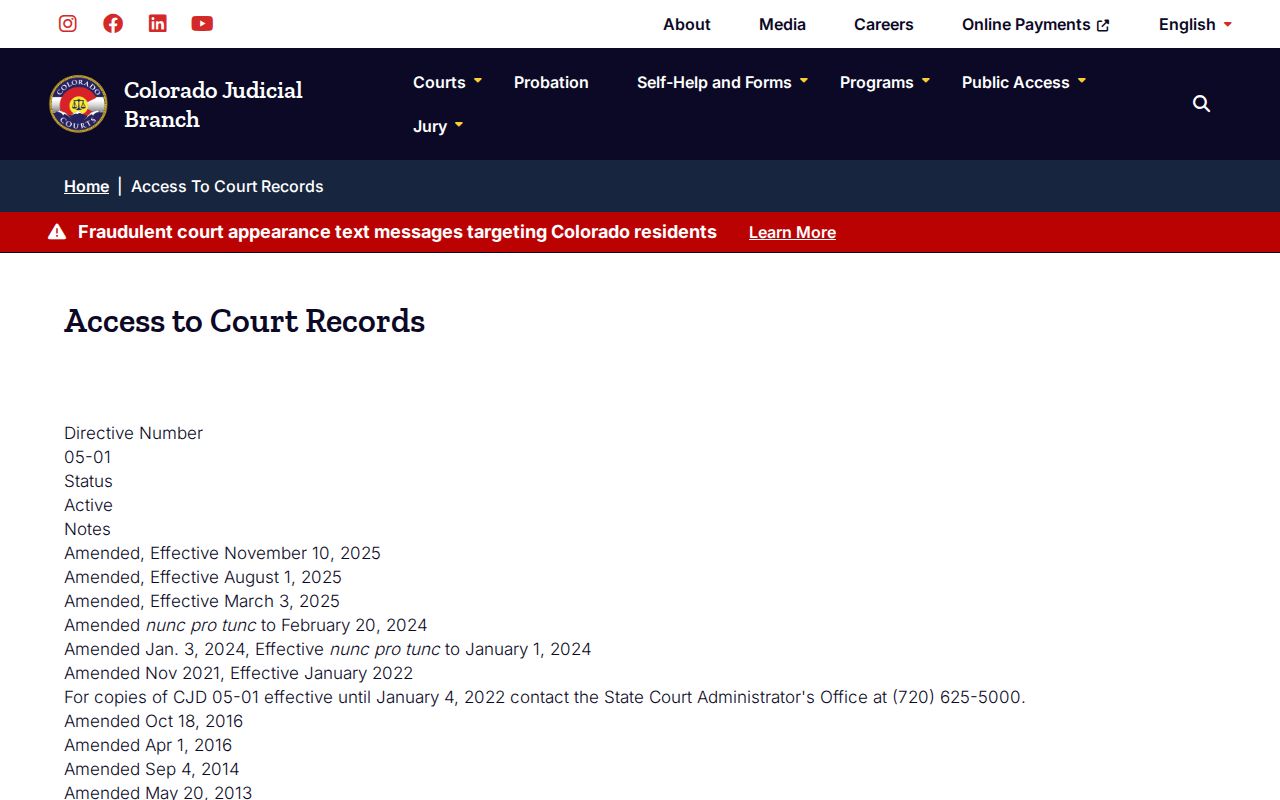The width and height of the screenshot is (1280, 800).
Task: Click the 'Amended Oct 18, 2016' note
Action: [x=153, y=721]
